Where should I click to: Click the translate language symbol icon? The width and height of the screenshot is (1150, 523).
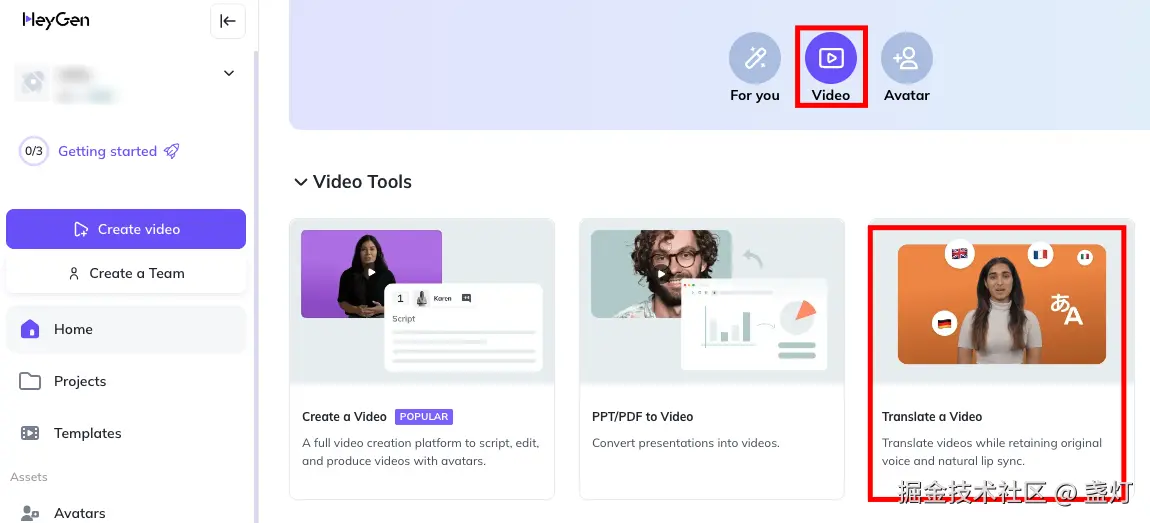[x=1066, y=308]
